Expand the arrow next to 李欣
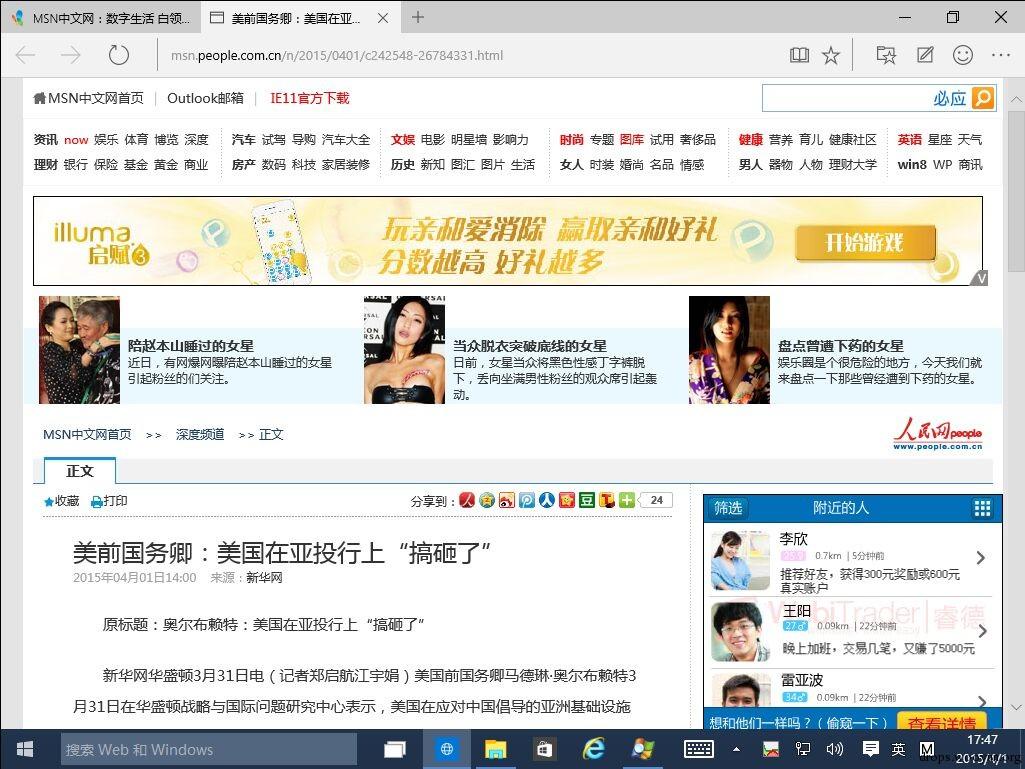 981,558
